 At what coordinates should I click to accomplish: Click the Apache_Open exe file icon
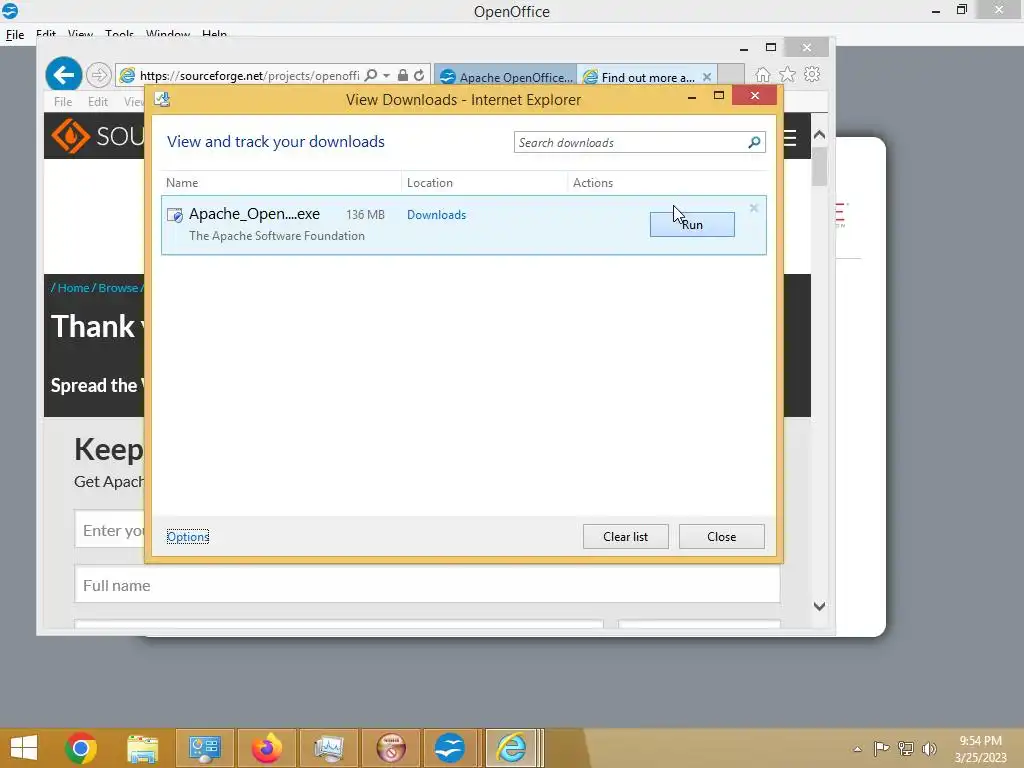174,215
